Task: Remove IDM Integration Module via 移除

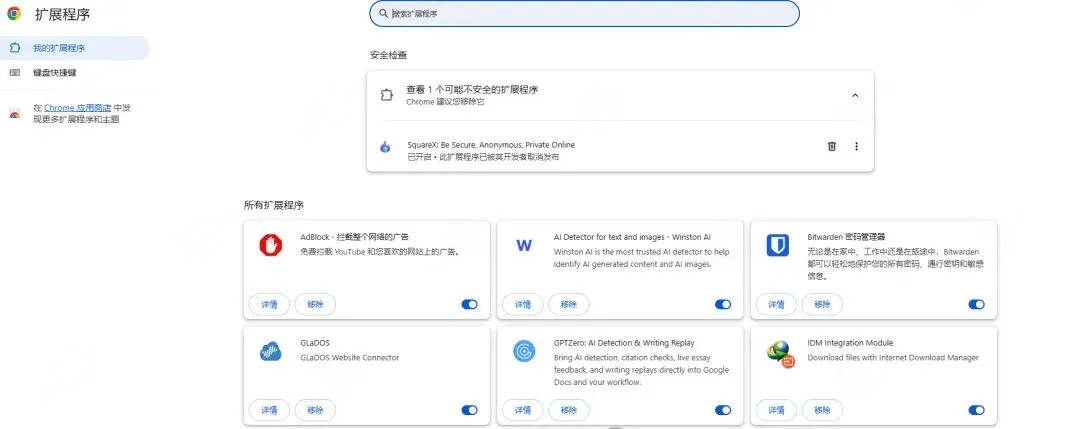Action: coord(822,410)
